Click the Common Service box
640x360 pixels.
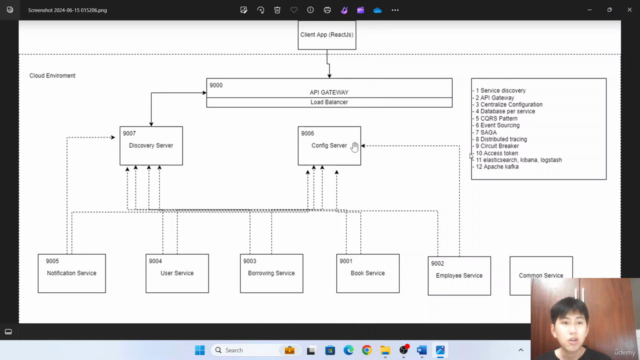coord(541,276)
